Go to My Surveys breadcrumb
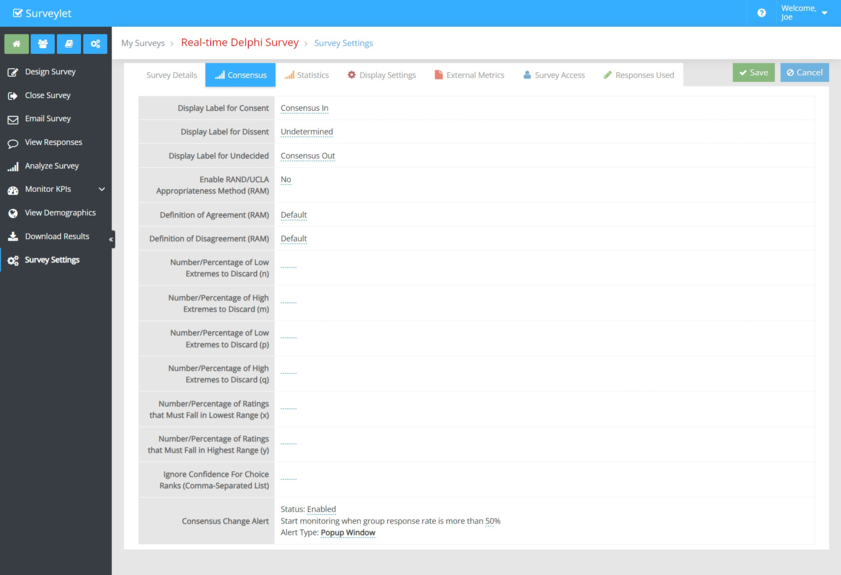 (143, 43)
